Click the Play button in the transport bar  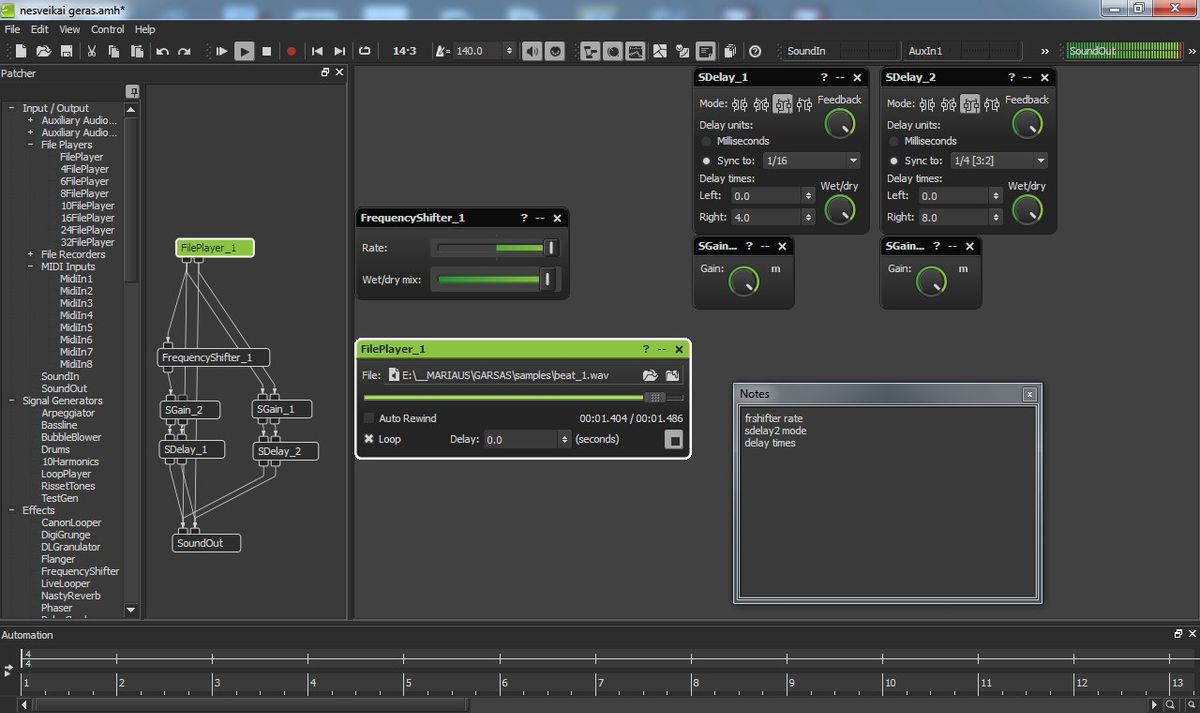(244, 51)
